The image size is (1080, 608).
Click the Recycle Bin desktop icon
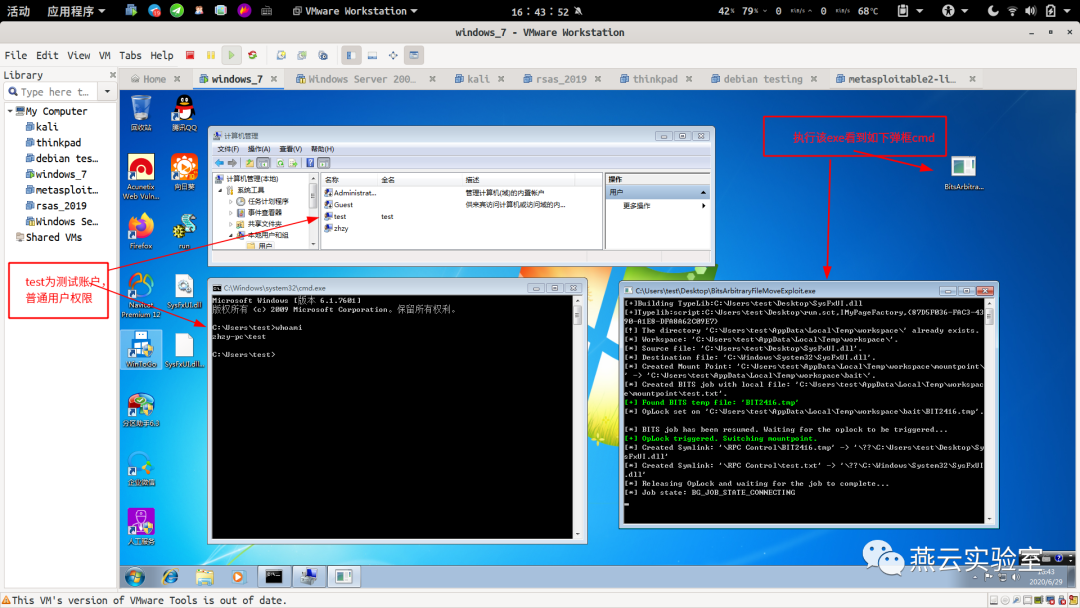(141, 113)
